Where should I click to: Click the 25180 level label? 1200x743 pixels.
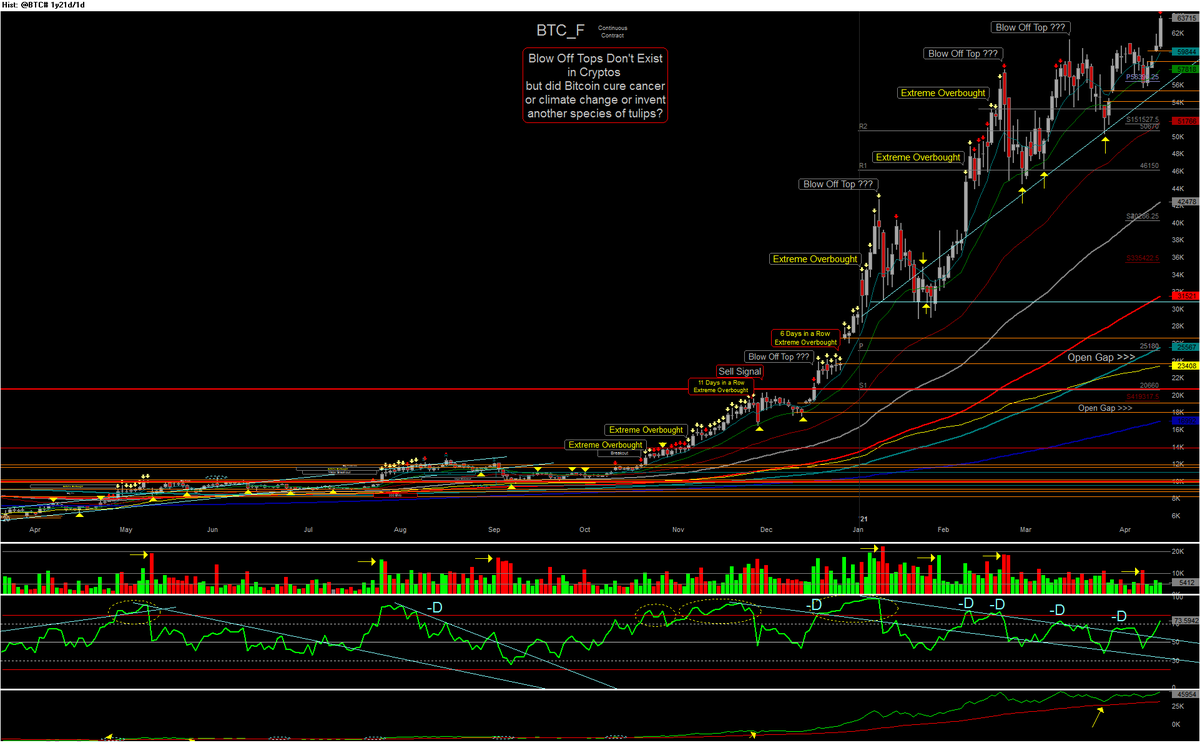(x=1147, y=346)
